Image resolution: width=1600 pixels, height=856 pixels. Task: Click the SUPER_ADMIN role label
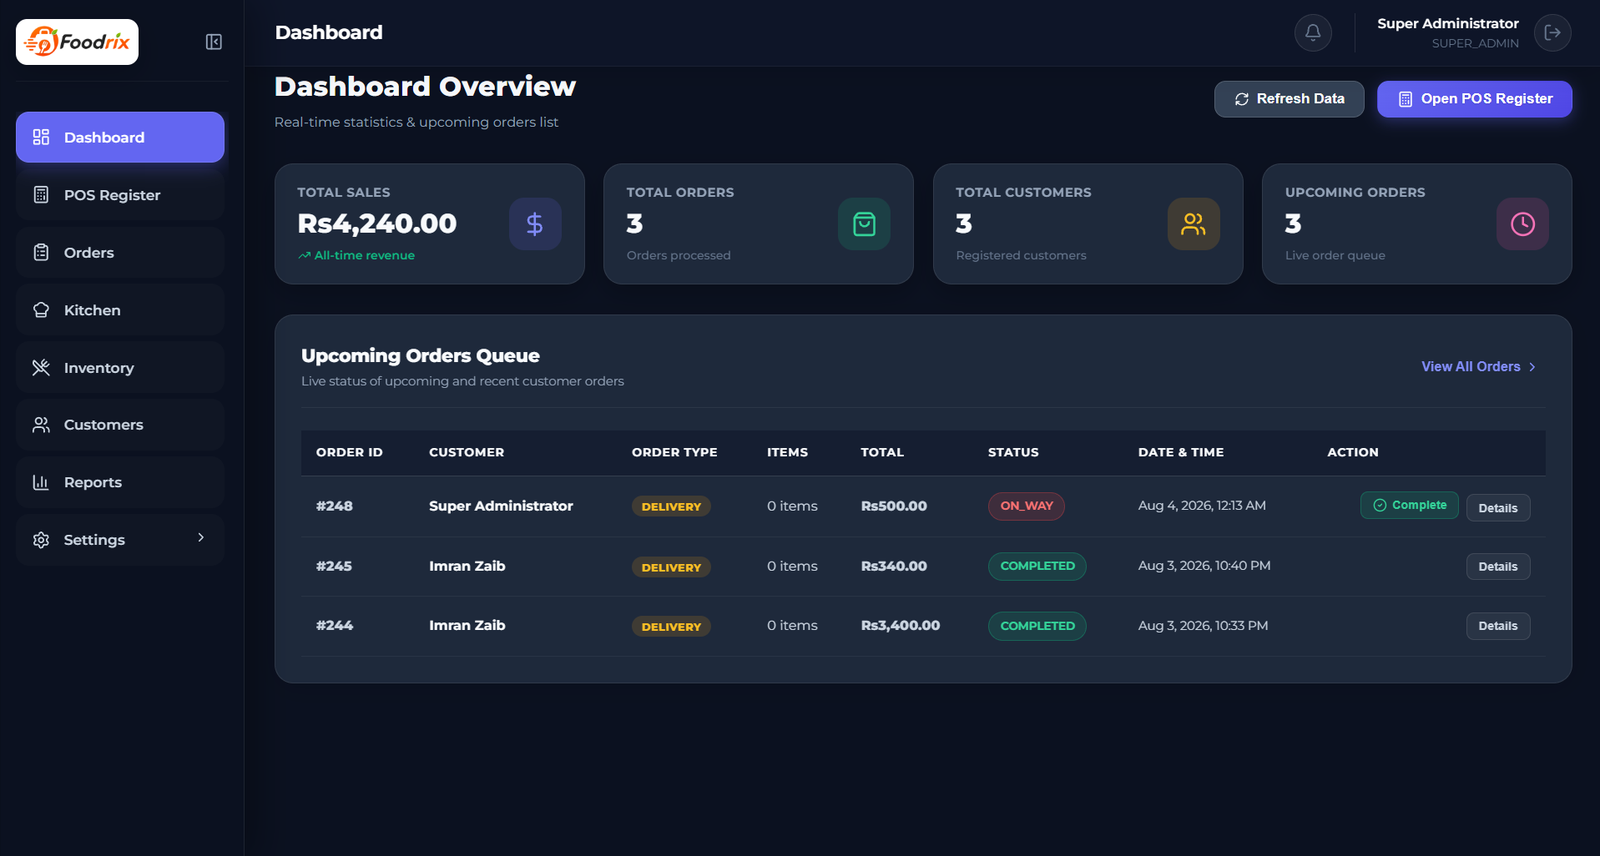pyautogui.click(x=1475, y=43)
